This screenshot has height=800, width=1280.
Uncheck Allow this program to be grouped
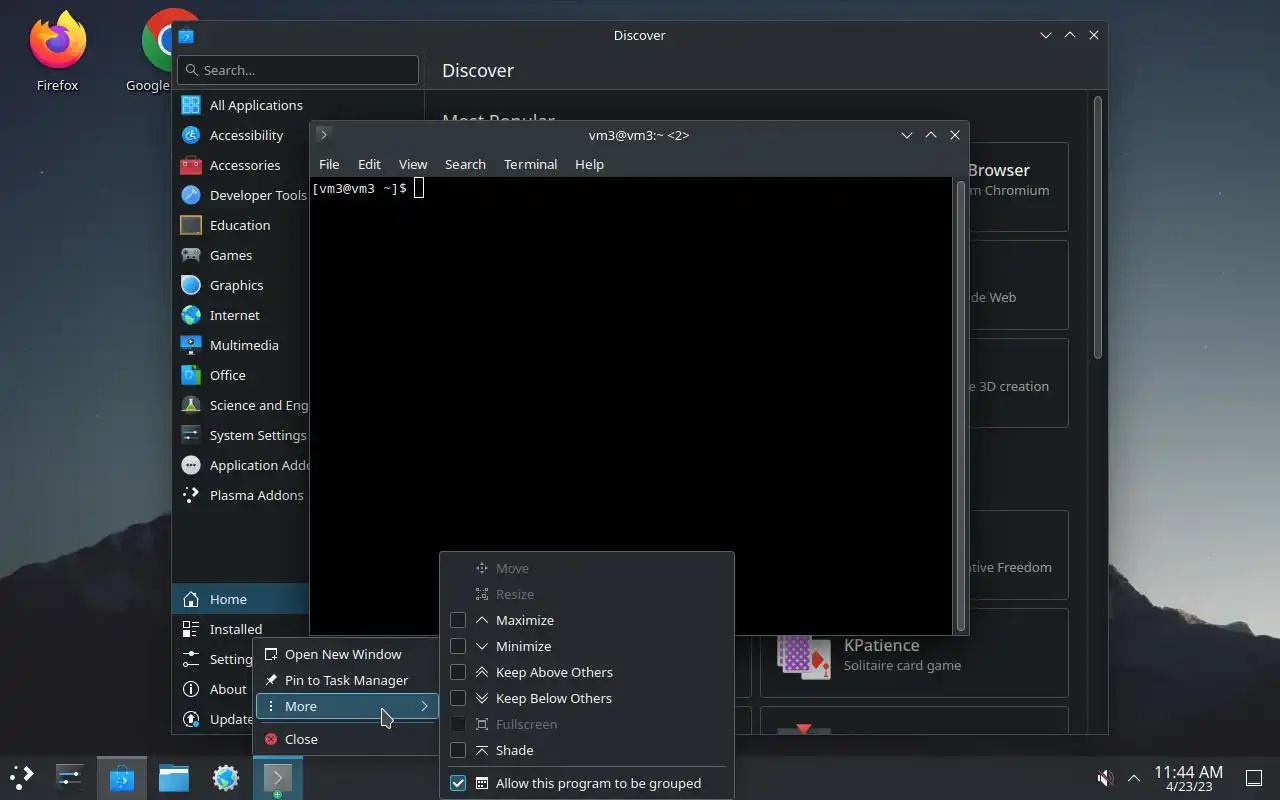pos(458,783)
